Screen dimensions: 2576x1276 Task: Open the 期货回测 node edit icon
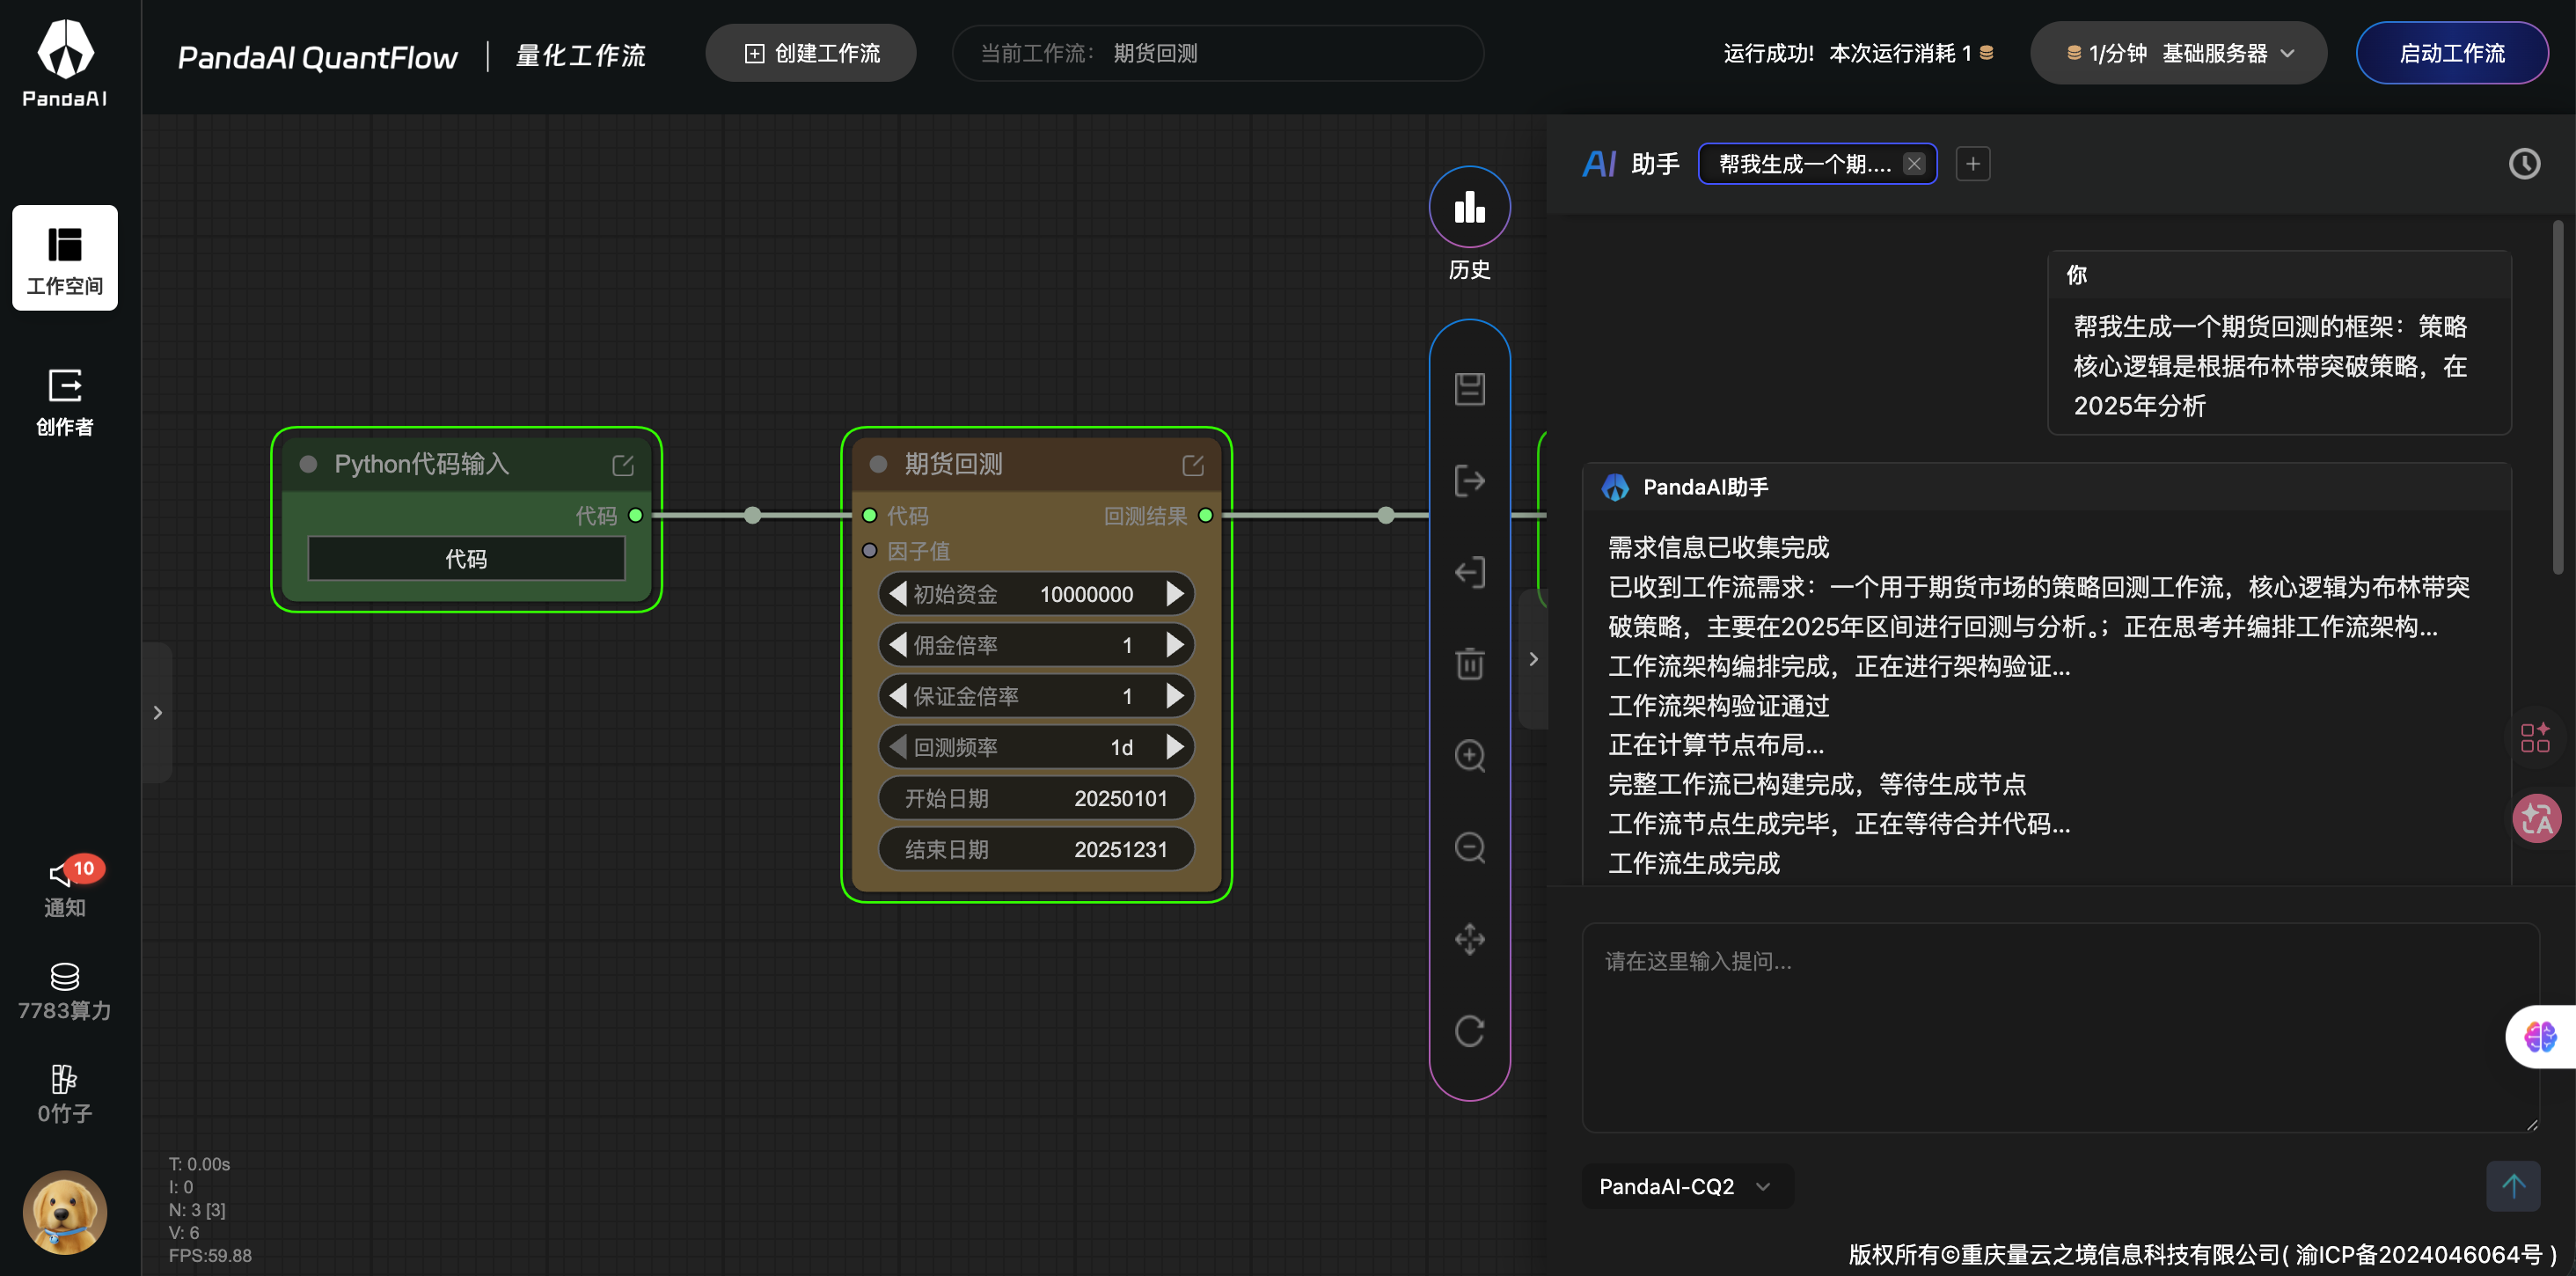click(1193, 465)
